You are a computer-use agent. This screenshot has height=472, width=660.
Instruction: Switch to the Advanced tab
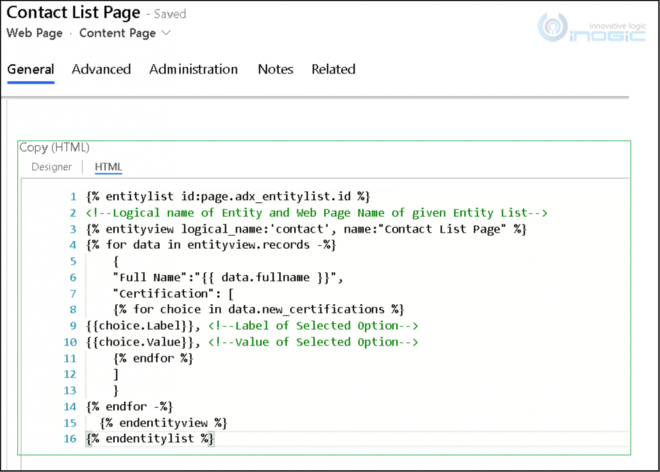coord(101,69)
